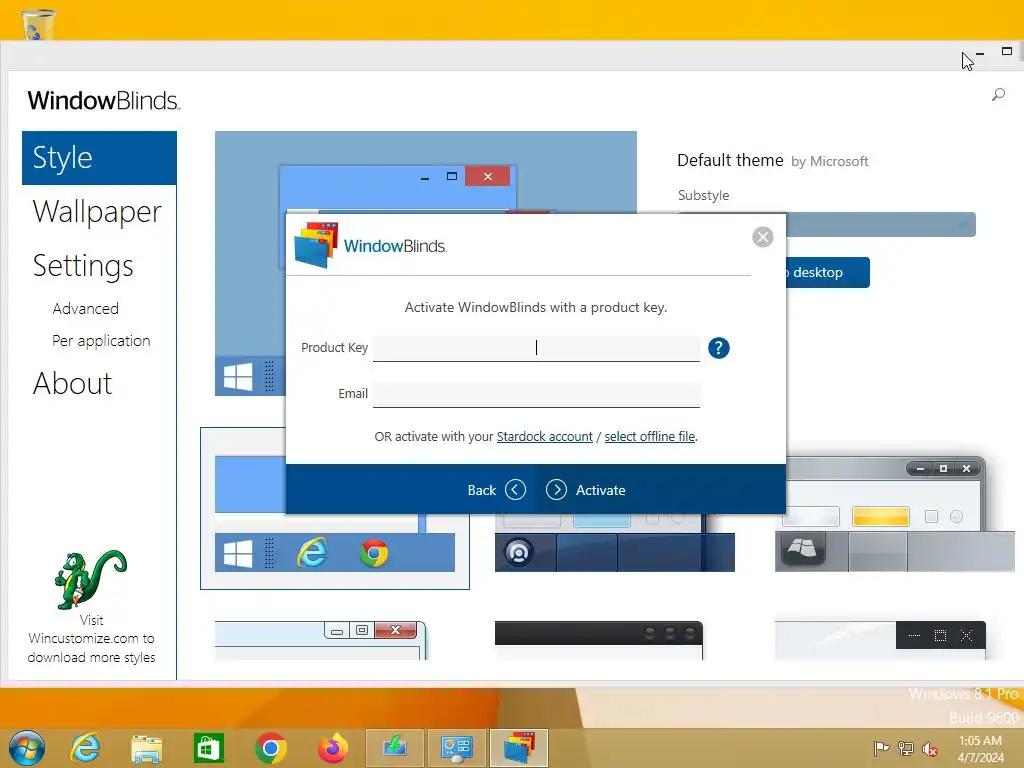The image size is (1024, 768).
Task: Visit Wincustomize.com to download more styles
Action: 91,639
